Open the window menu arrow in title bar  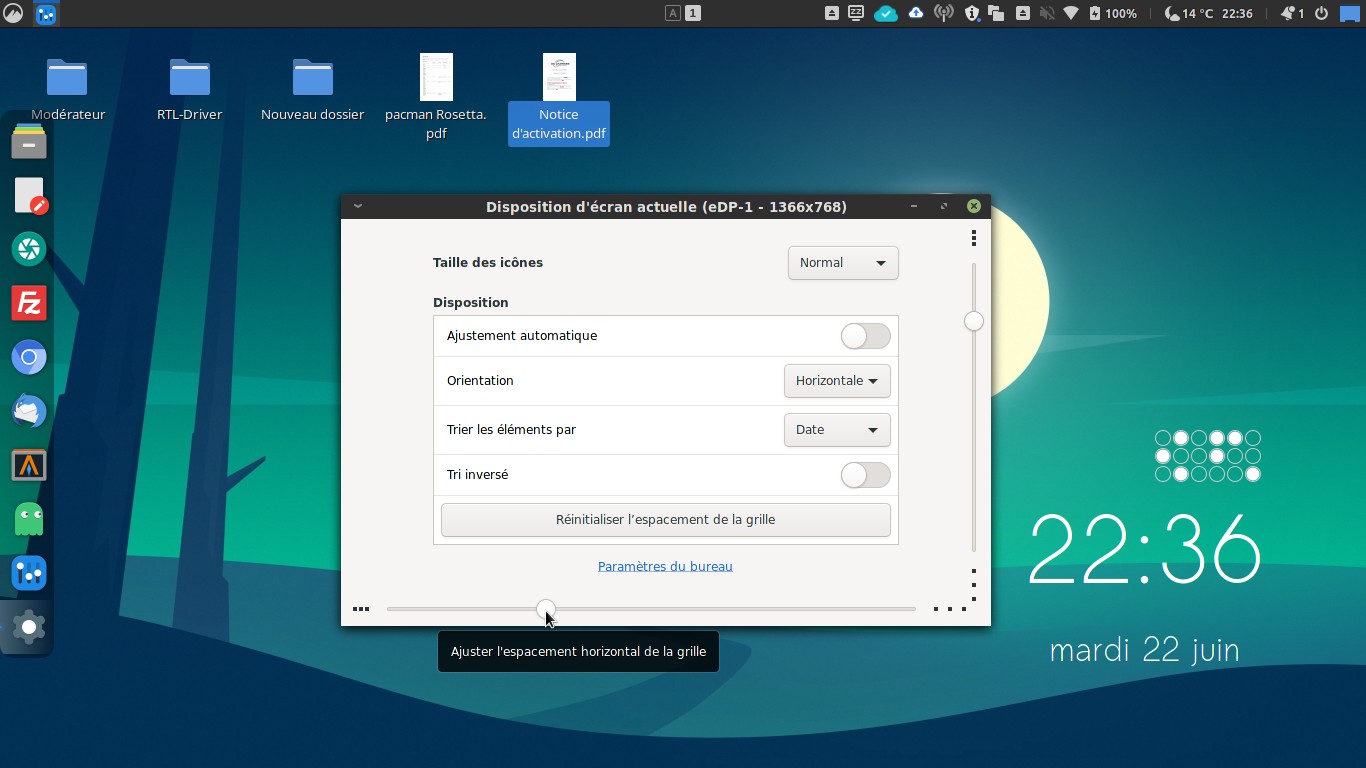(358, 207)
